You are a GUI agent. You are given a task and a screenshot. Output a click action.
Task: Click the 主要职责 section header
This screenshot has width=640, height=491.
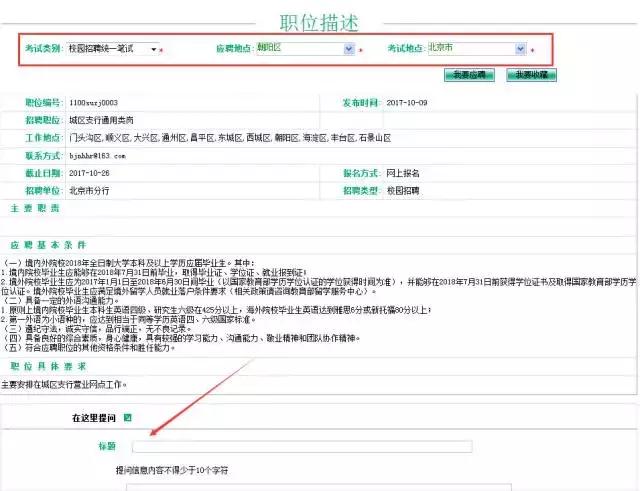pyautogui.click(x=35, y=209)
